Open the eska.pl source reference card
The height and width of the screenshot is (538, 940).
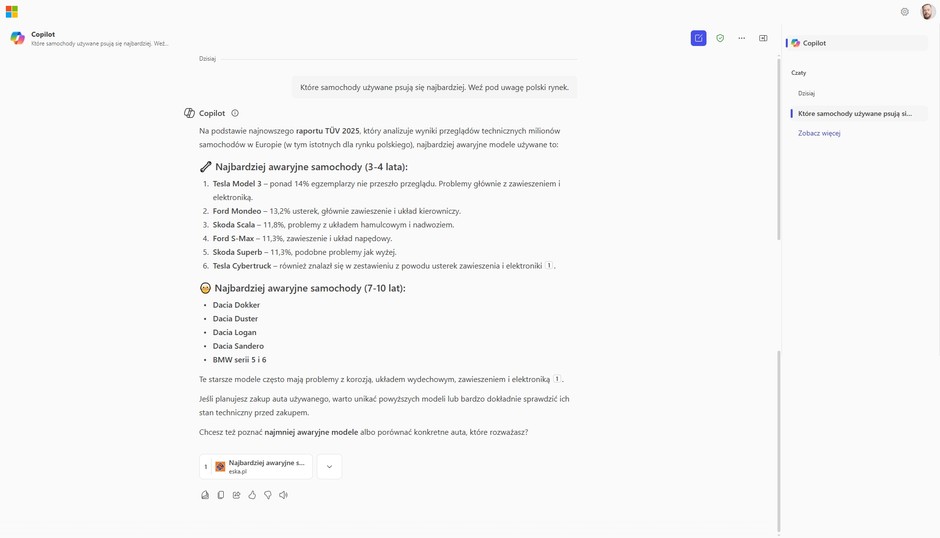pyautogui.click(x=256, y=467)
